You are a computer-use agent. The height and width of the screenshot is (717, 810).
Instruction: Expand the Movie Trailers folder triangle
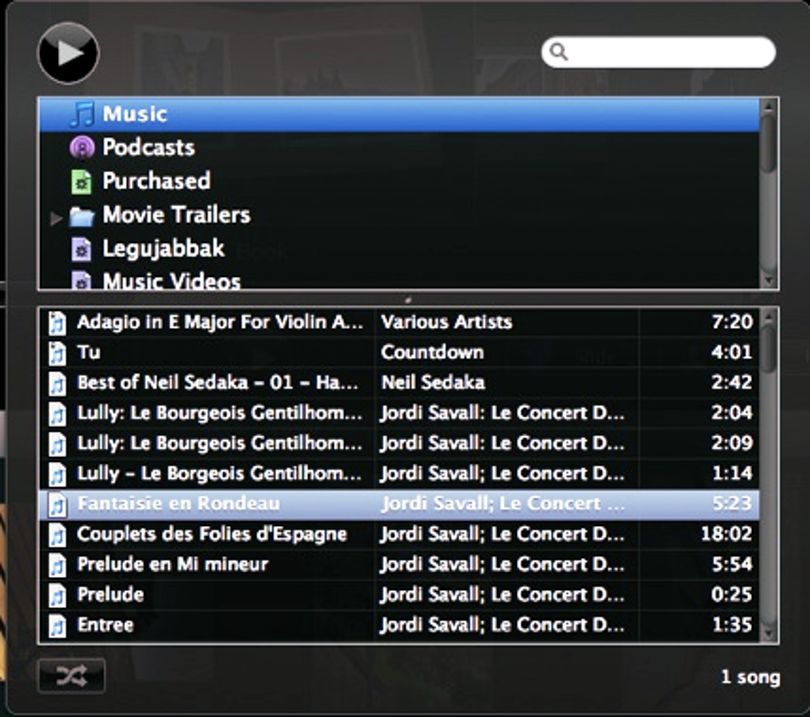pos(56,219)
